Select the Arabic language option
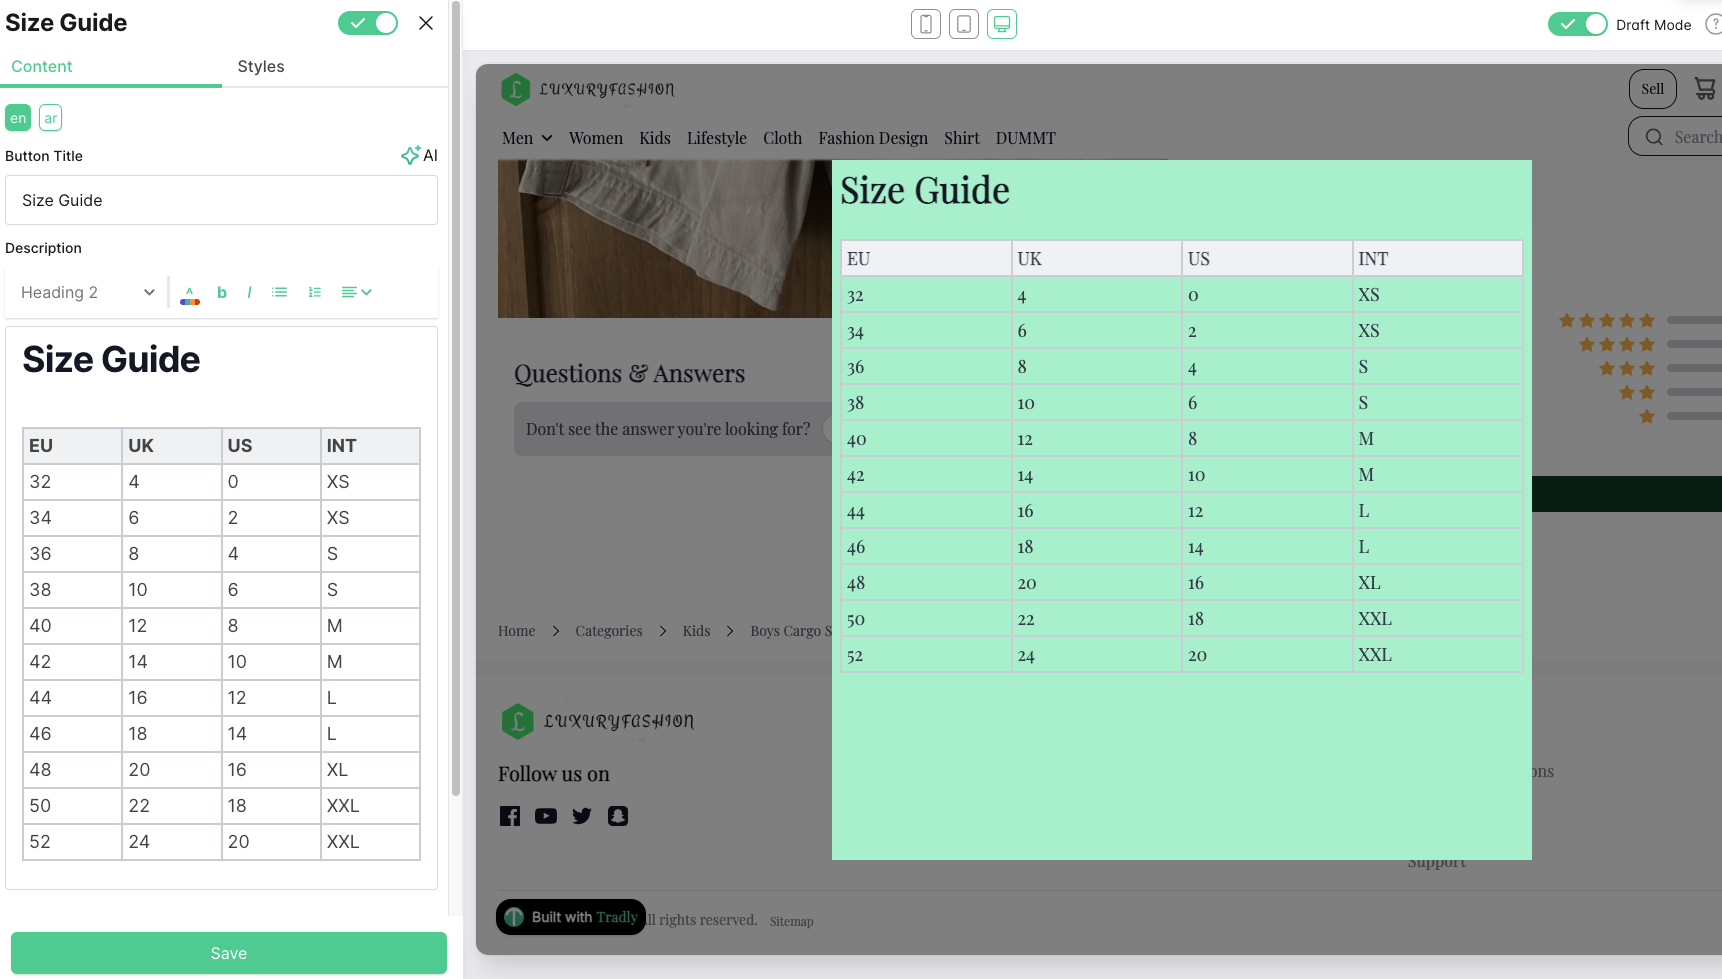Viewport: 1722px width, 979px height. tap(50, 118)
